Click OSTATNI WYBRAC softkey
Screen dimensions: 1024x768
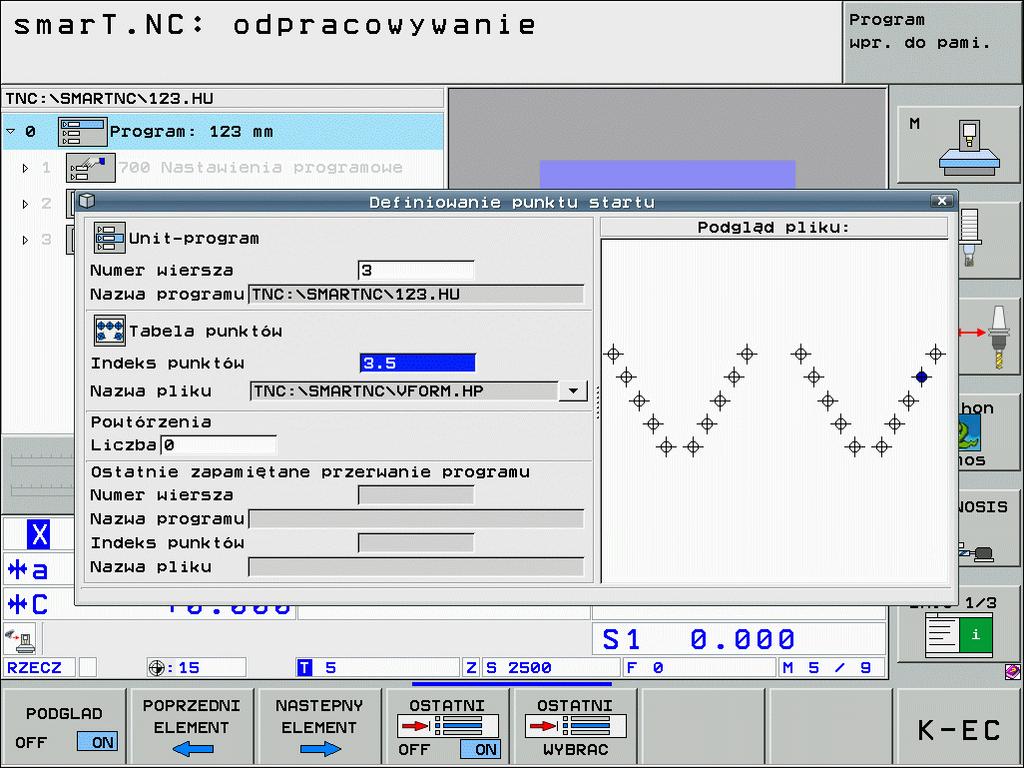coord(575,727)
